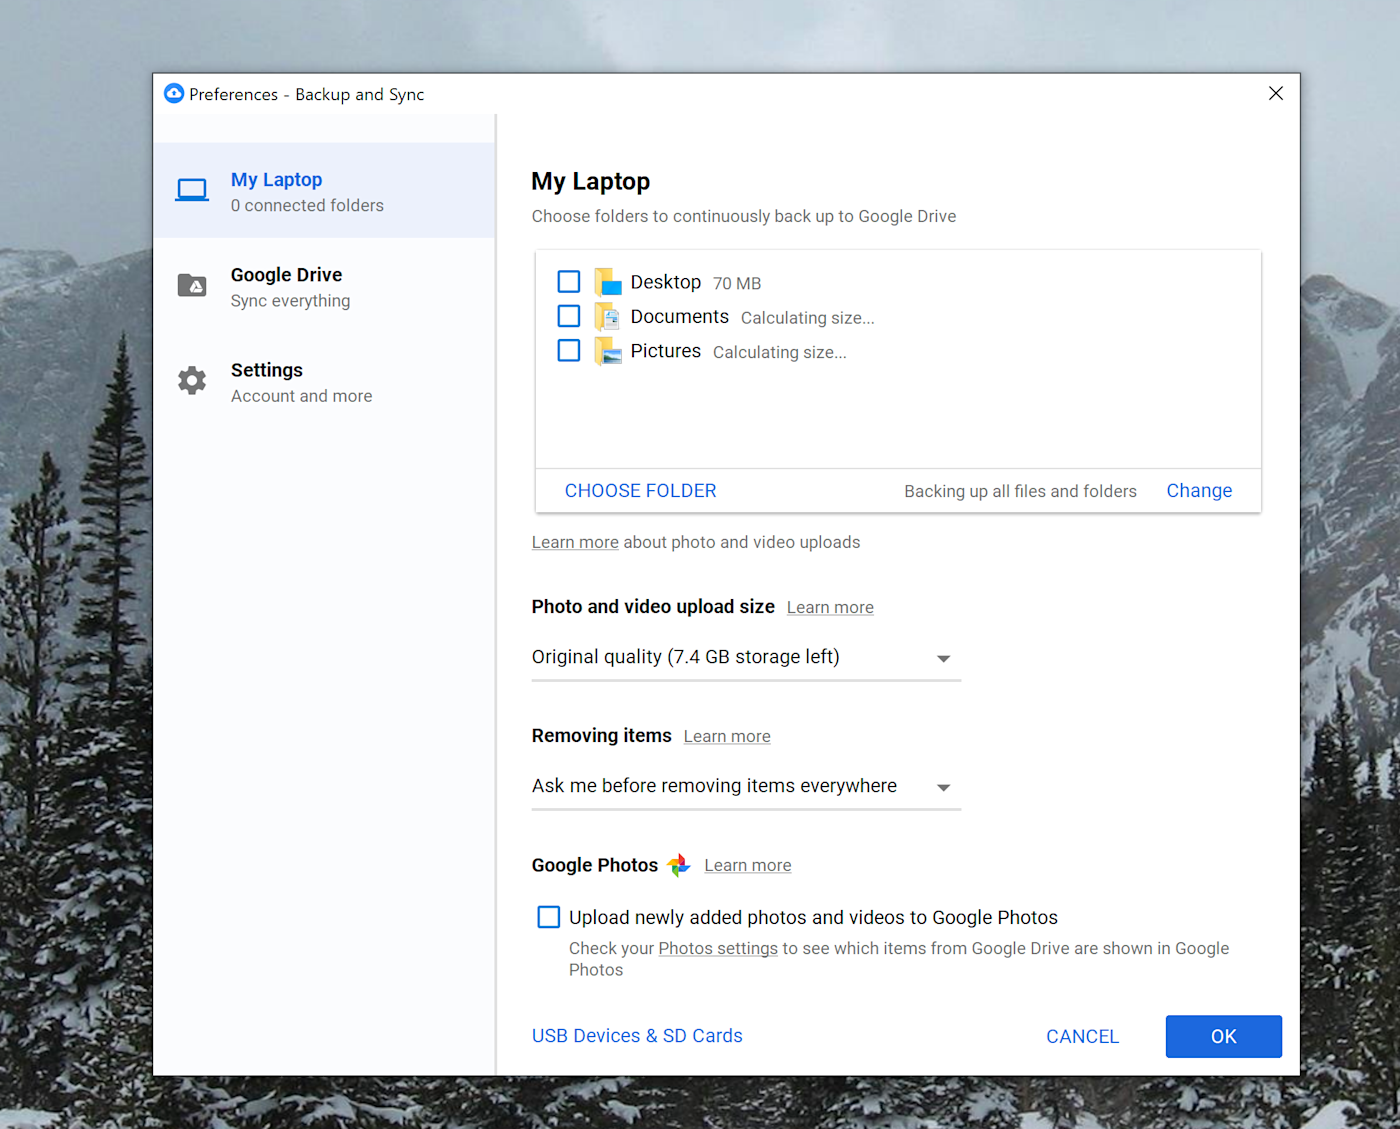Open Learn more about photo and video uploads
Screen dimensions: 1400x1129
click(575, 542)
